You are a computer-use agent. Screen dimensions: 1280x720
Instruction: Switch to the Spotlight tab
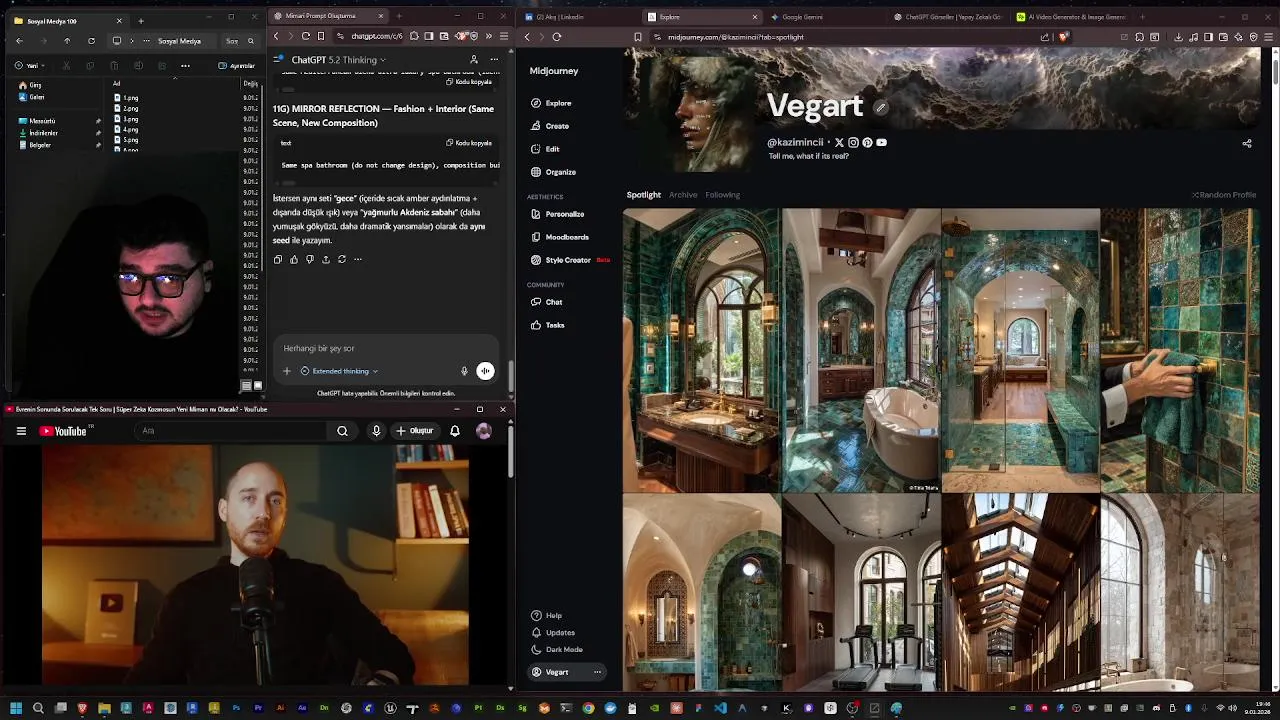coord(643,195)
